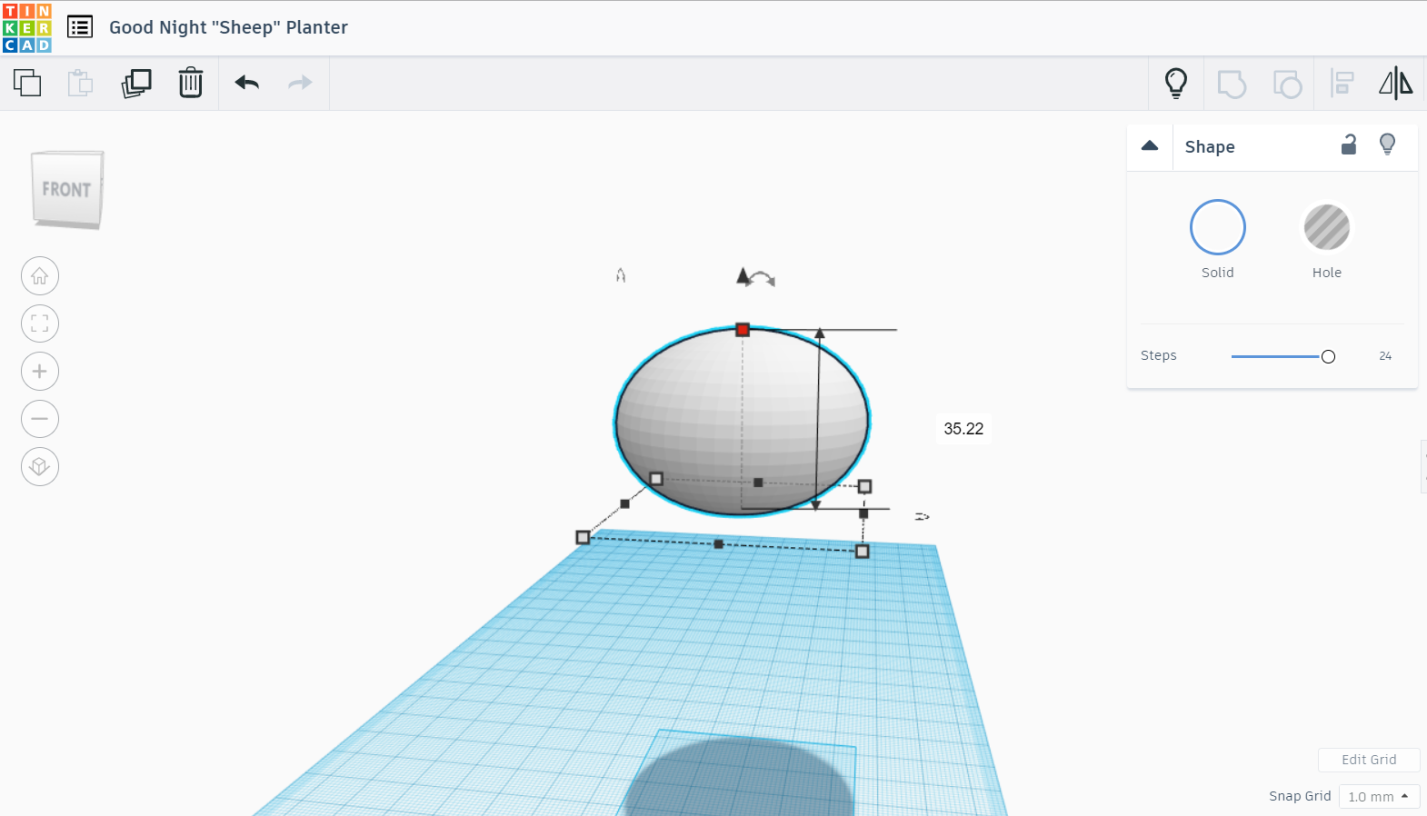Click the Copy toolbar icon
Viewport: 1427px width, 816px height.
coord(27,83)
